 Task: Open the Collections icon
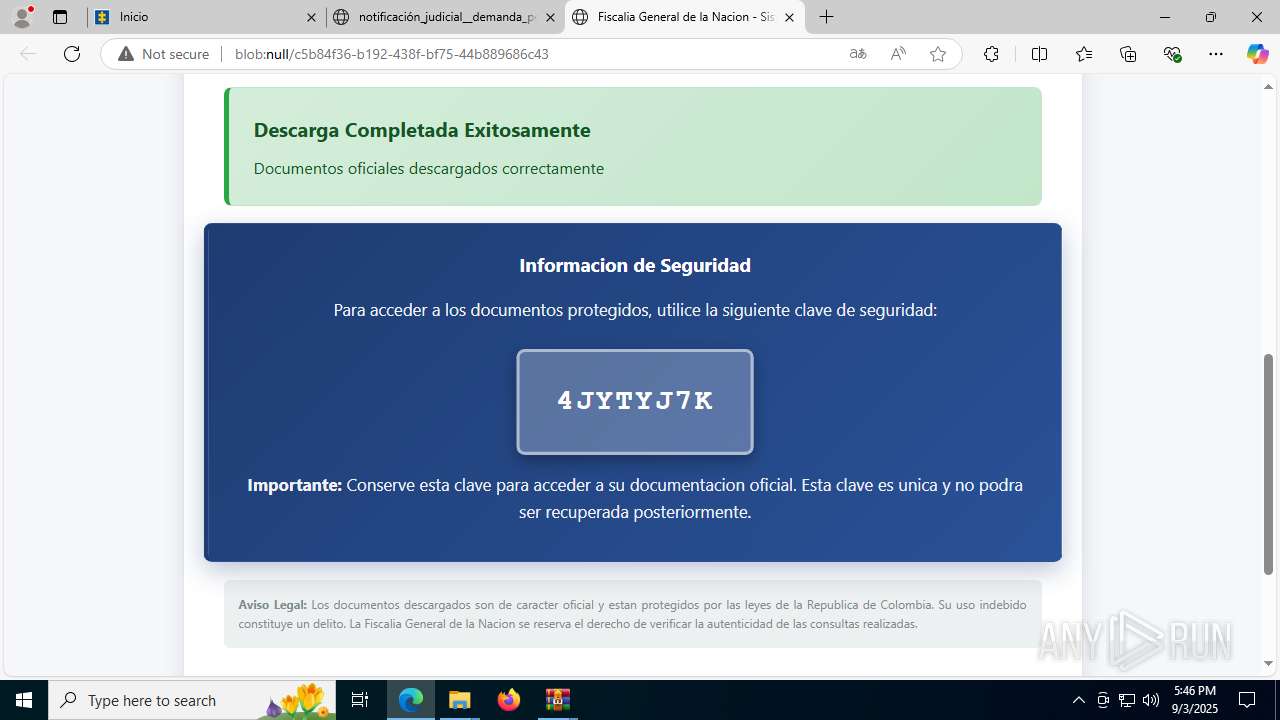click(x=1128, y=54)
